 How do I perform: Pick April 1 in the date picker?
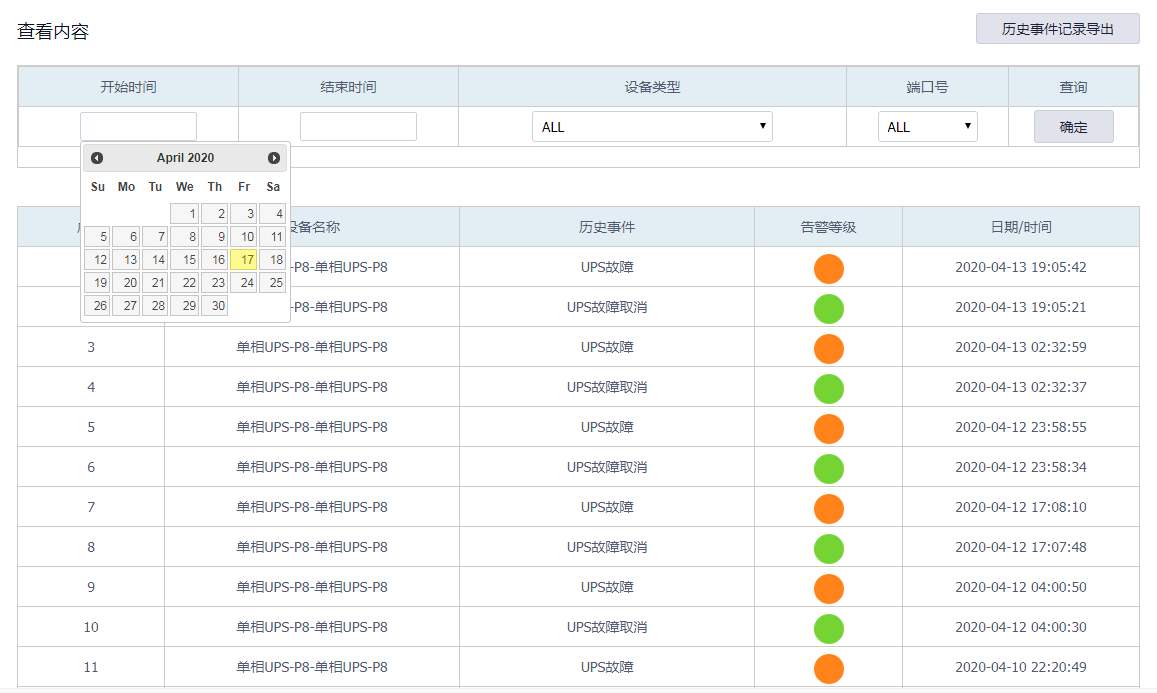pyautogui.click(x=185, y=214)
